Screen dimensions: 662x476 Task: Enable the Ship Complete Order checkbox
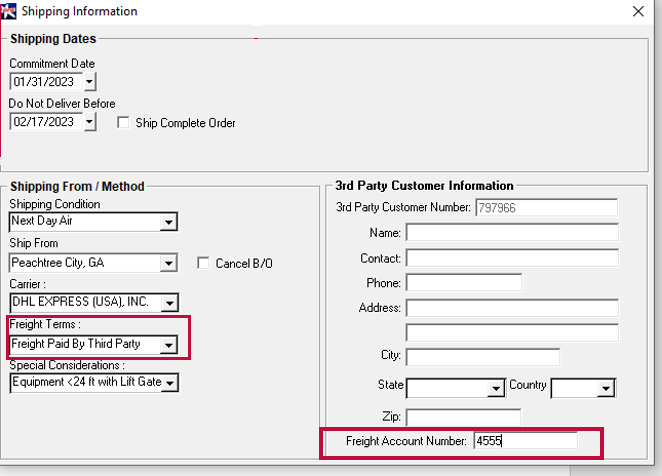[123, 123]
